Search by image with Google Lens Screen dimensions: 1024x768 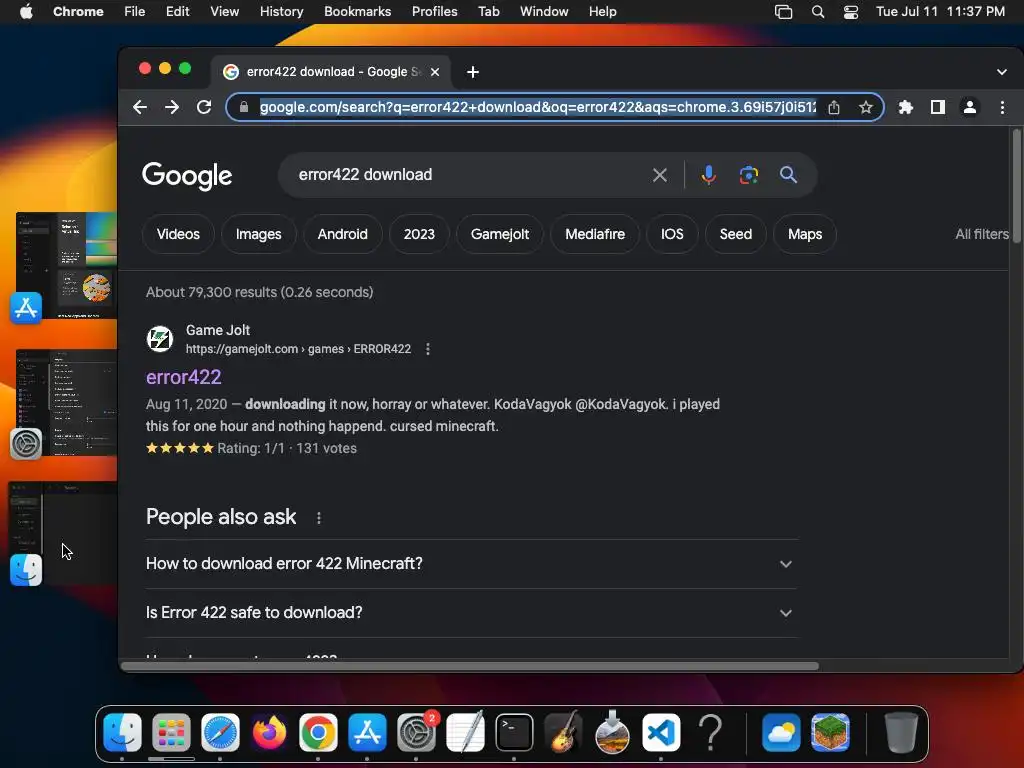click(x=748, y=175)
